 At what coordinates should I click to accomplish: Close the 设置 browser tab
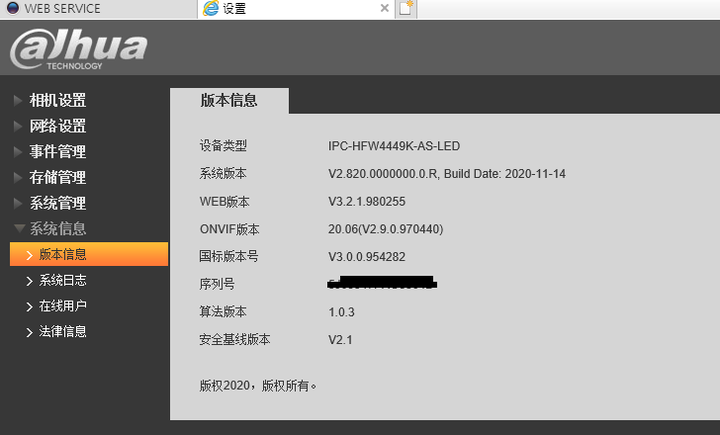(x=385, y=8)
